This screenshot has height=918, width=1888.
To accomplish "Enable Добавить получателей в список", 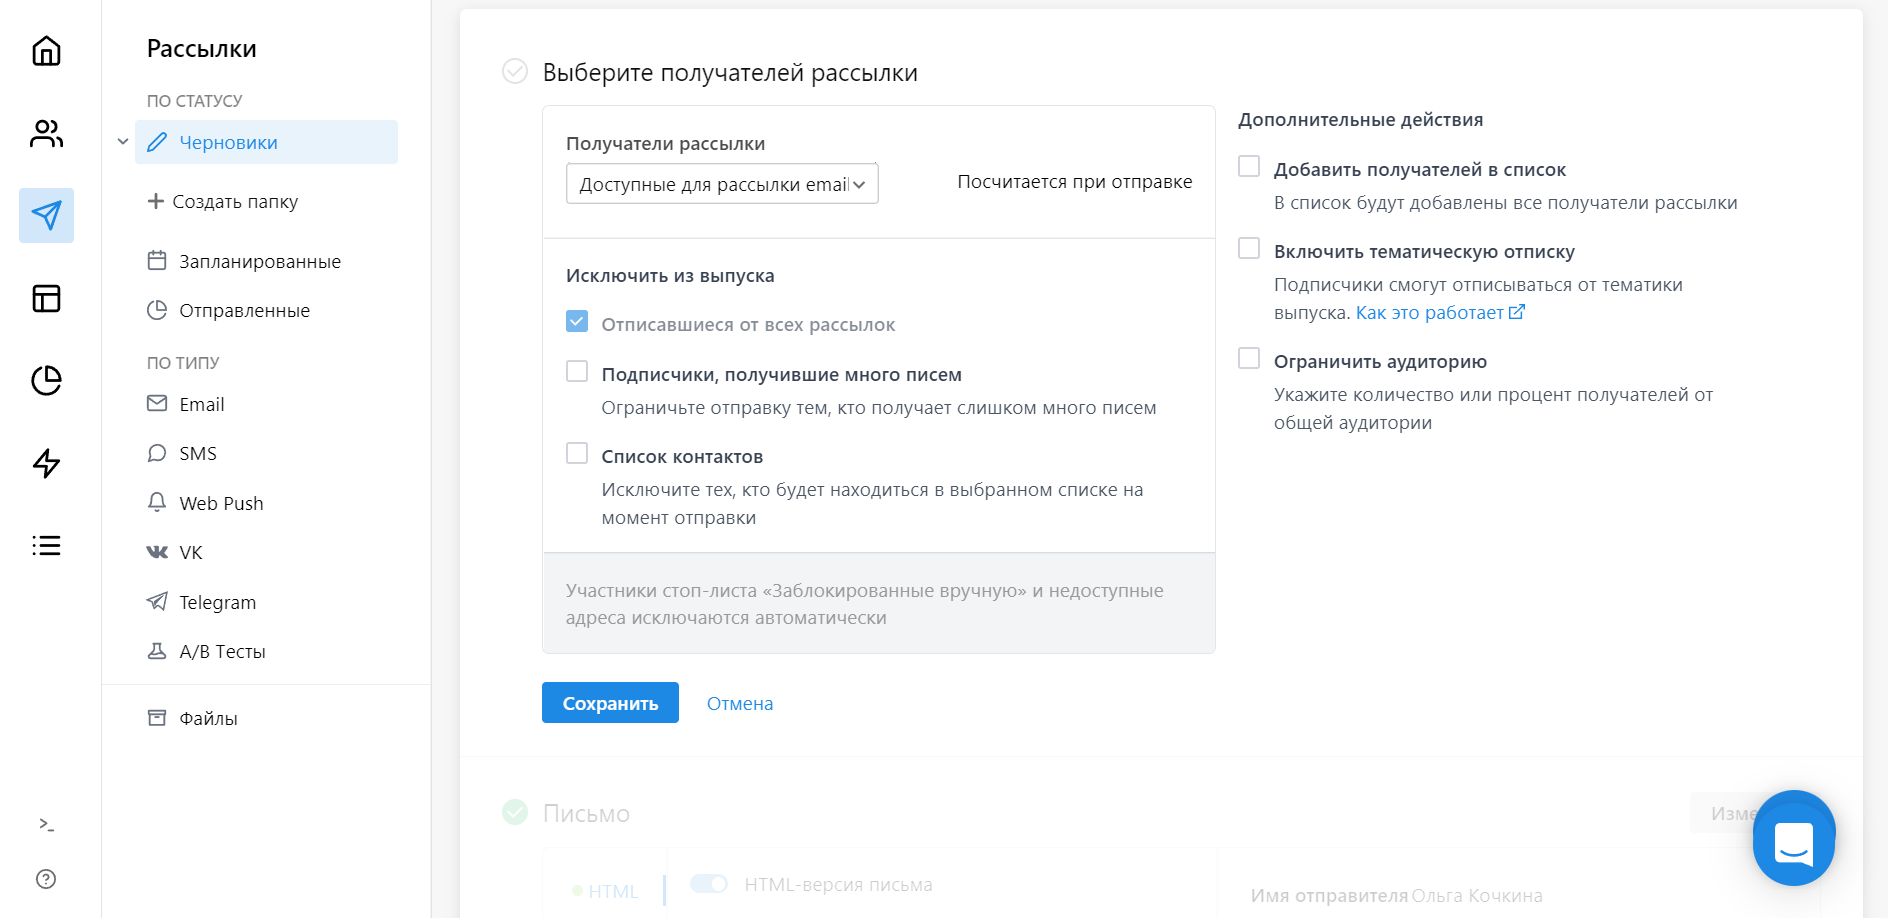I will [1249, 166].
